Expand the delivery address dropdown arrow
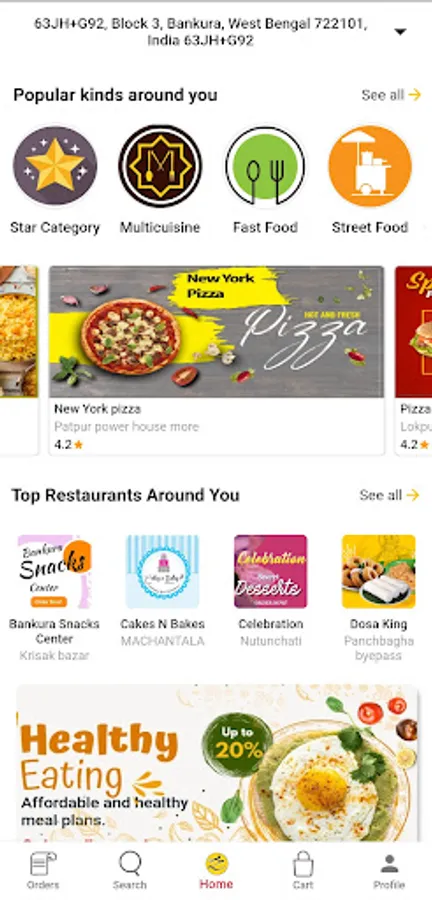This screenshot has height=900, width=432. pos(400,32)
